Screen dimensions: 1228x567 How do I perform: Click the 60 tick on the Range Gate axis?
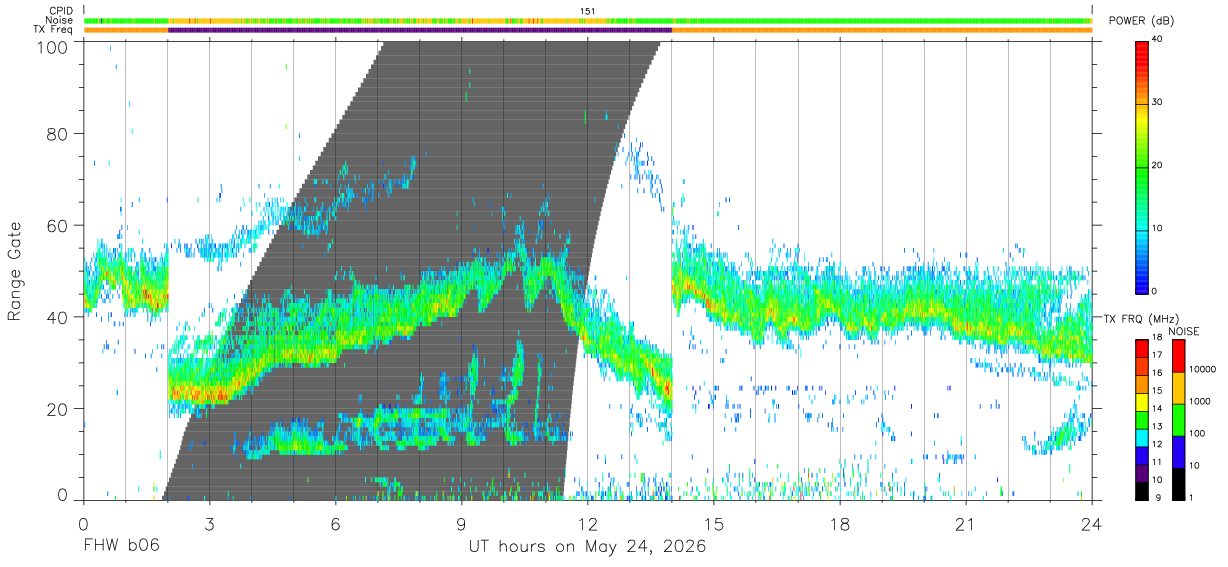pyautogui.click(x=58, y=225)
